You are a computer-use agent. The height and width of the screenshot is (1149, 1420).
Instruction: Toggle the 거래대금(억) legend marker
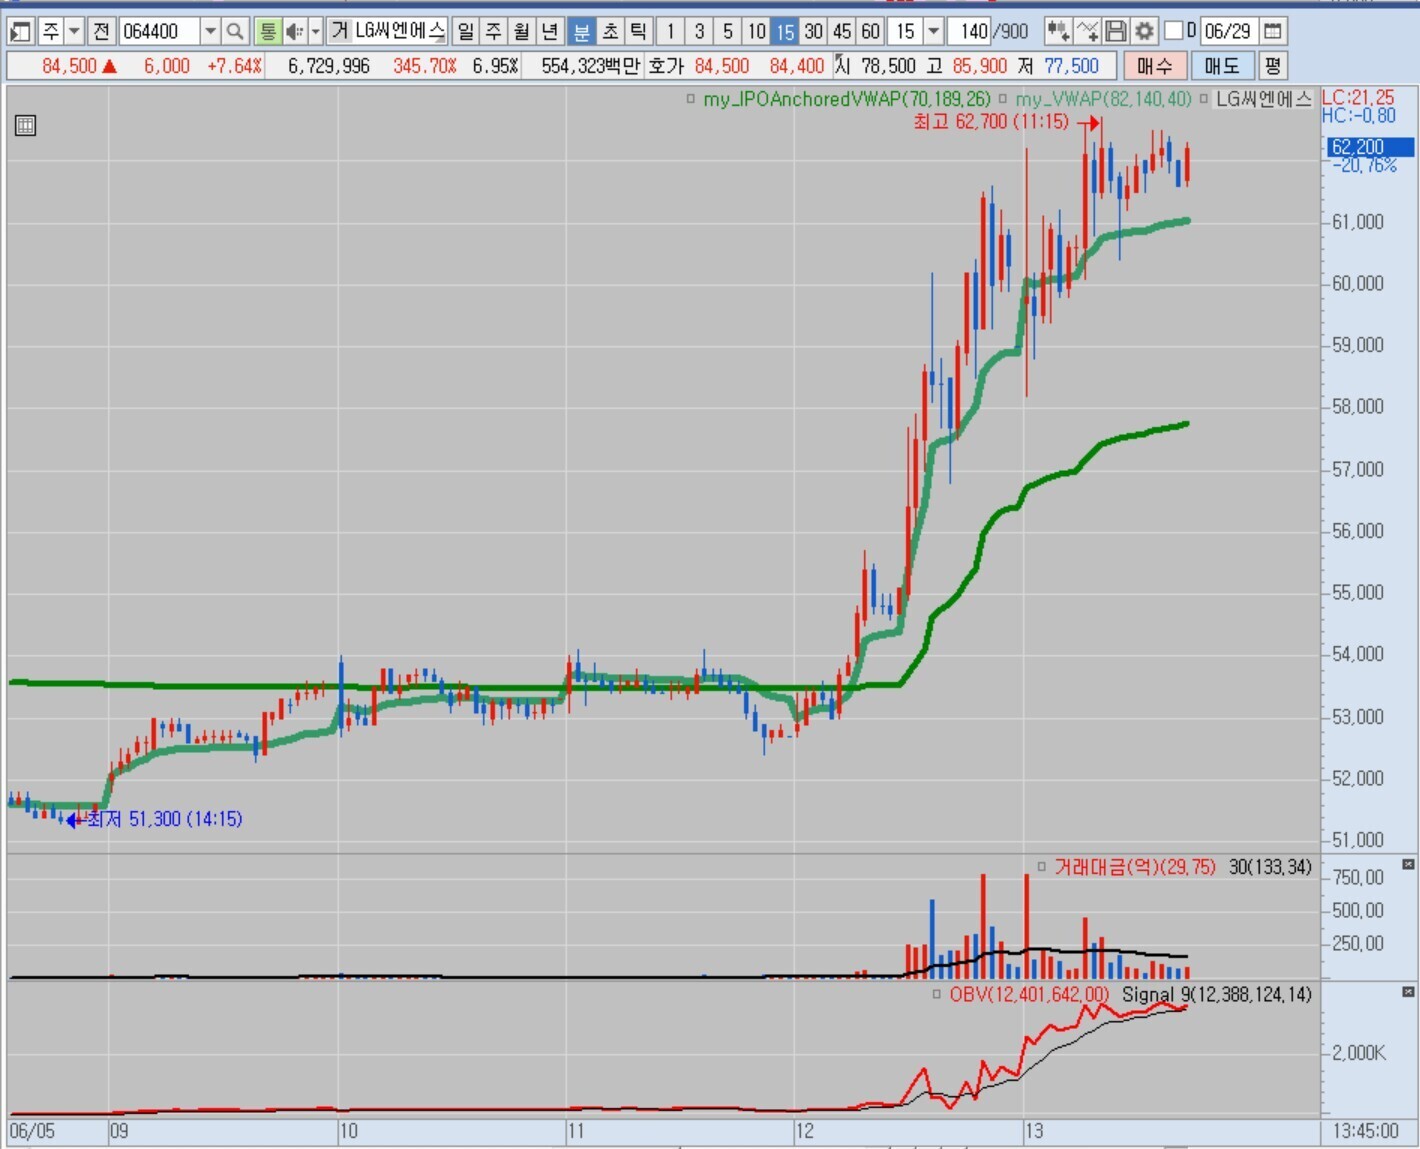1042,867
